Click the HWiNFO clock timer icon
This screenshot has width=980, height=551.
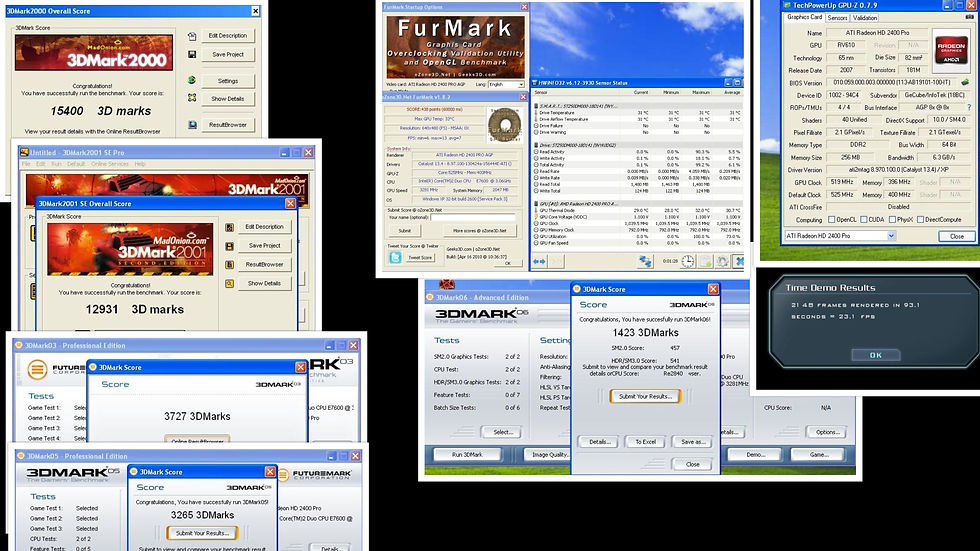pos(688,262)
